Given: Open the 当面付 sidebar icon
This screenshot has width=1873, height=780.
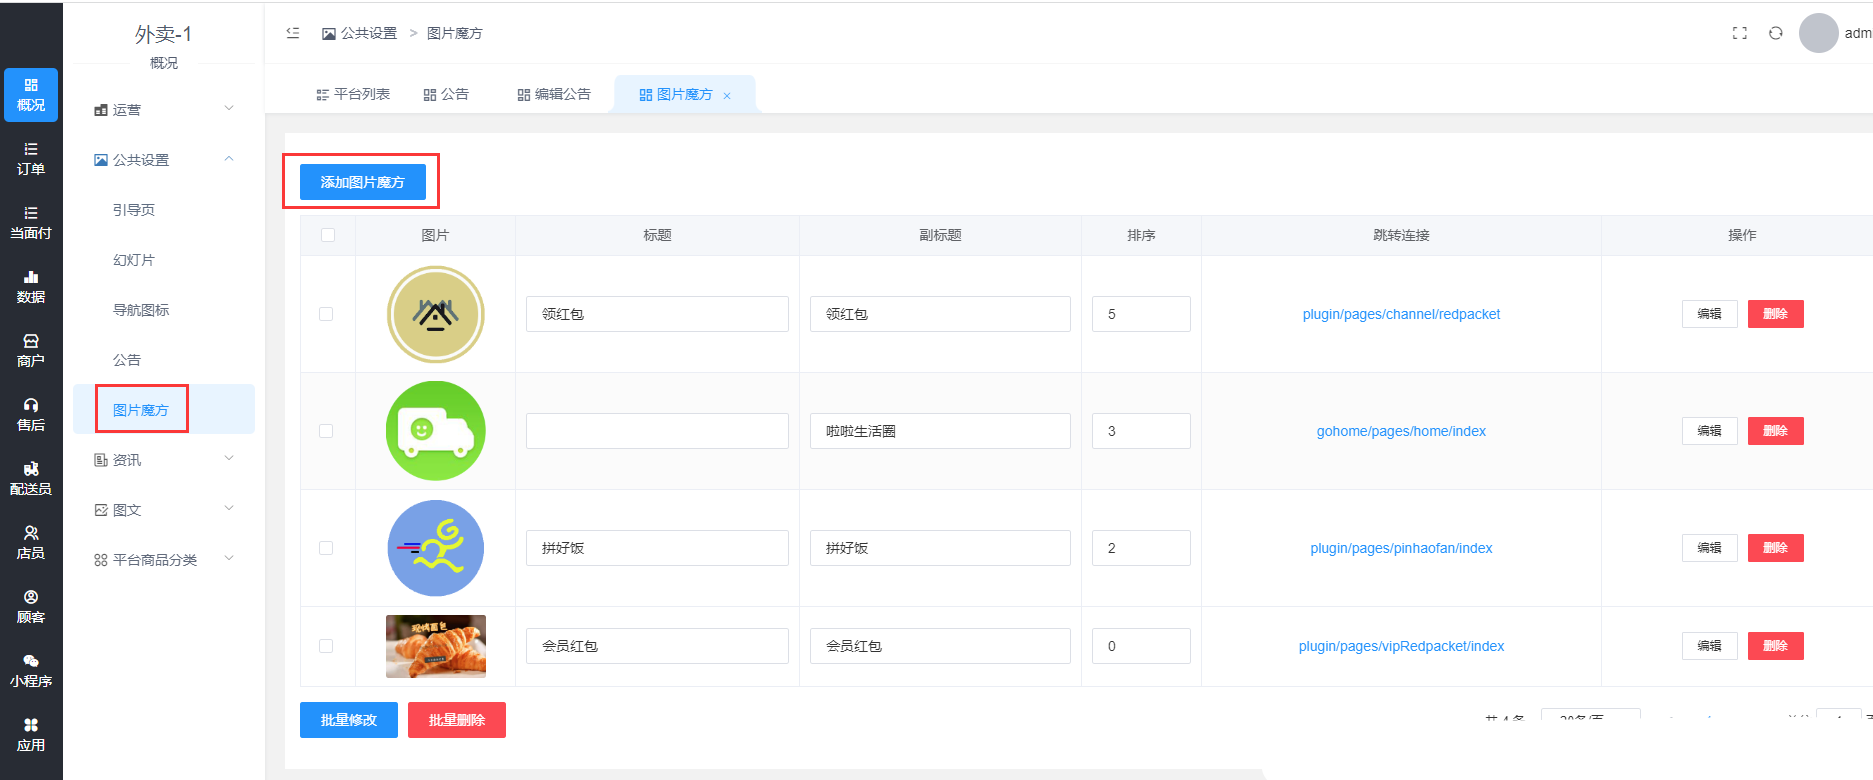Looking at the screenshot, I should point(31,223).
